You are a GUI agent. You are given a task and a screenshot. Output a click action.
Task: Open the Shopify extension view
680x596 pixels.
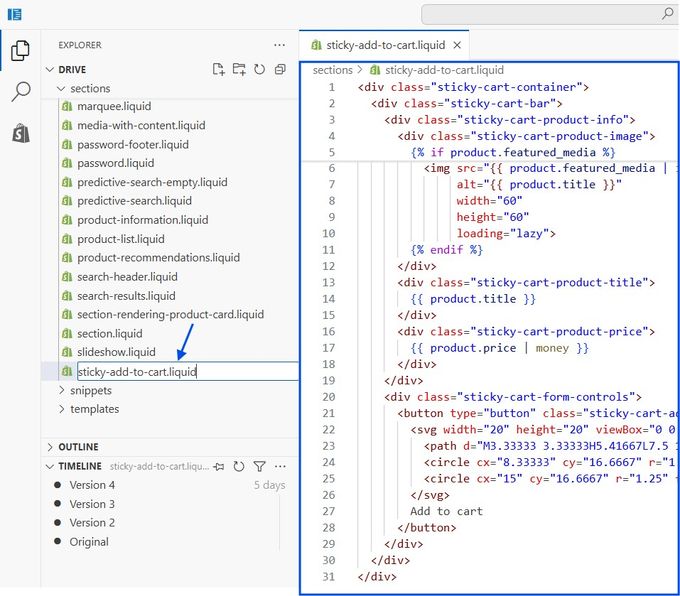(x=21, y=133)
